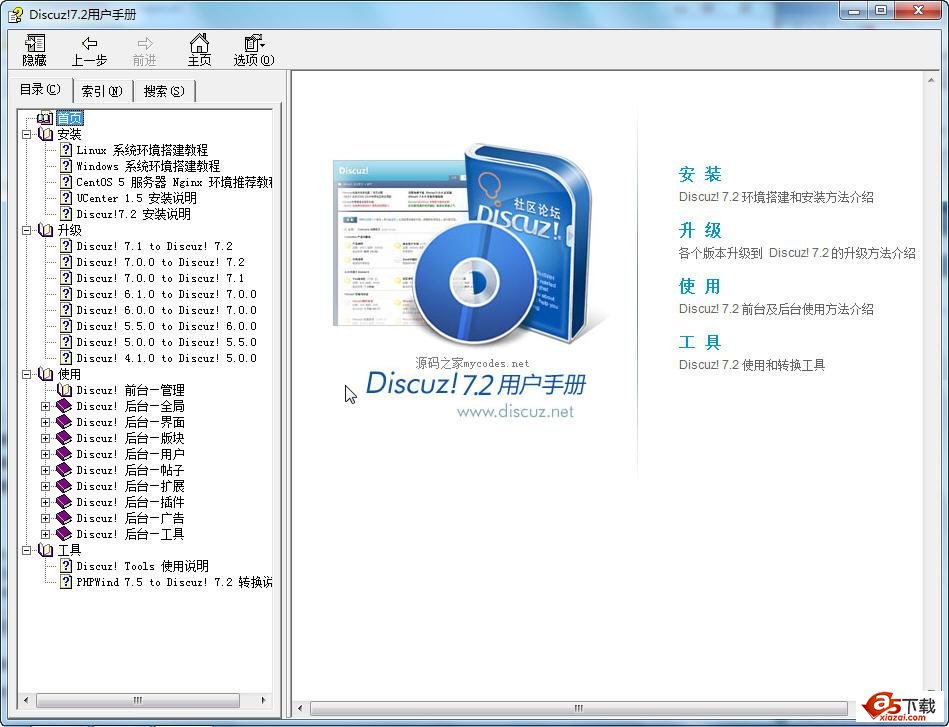949x727 pixels.
Task: Switch to the 索引 tab
Action: 102,91
